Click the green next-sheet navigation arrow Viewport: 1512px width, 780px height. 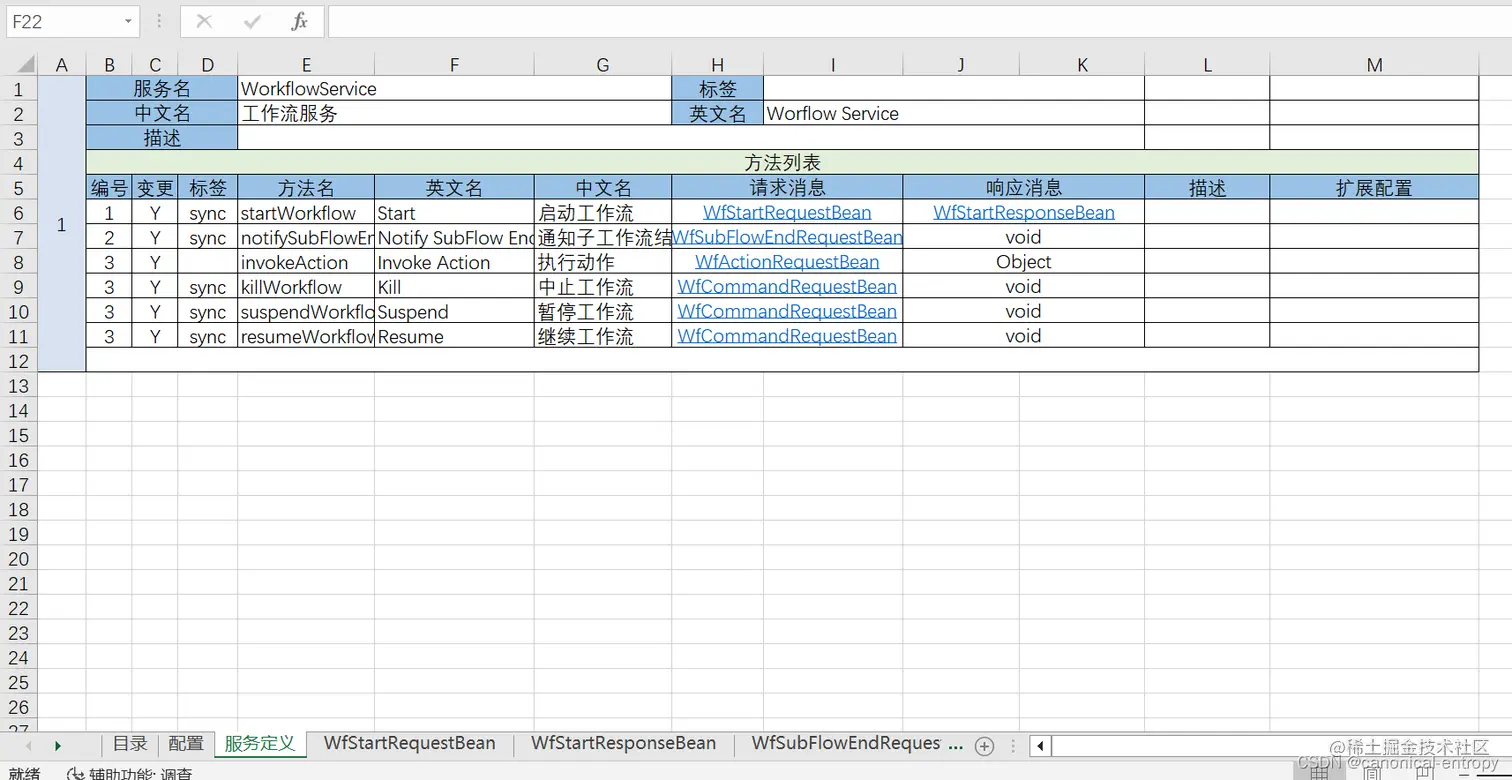(x=58, y=746)
